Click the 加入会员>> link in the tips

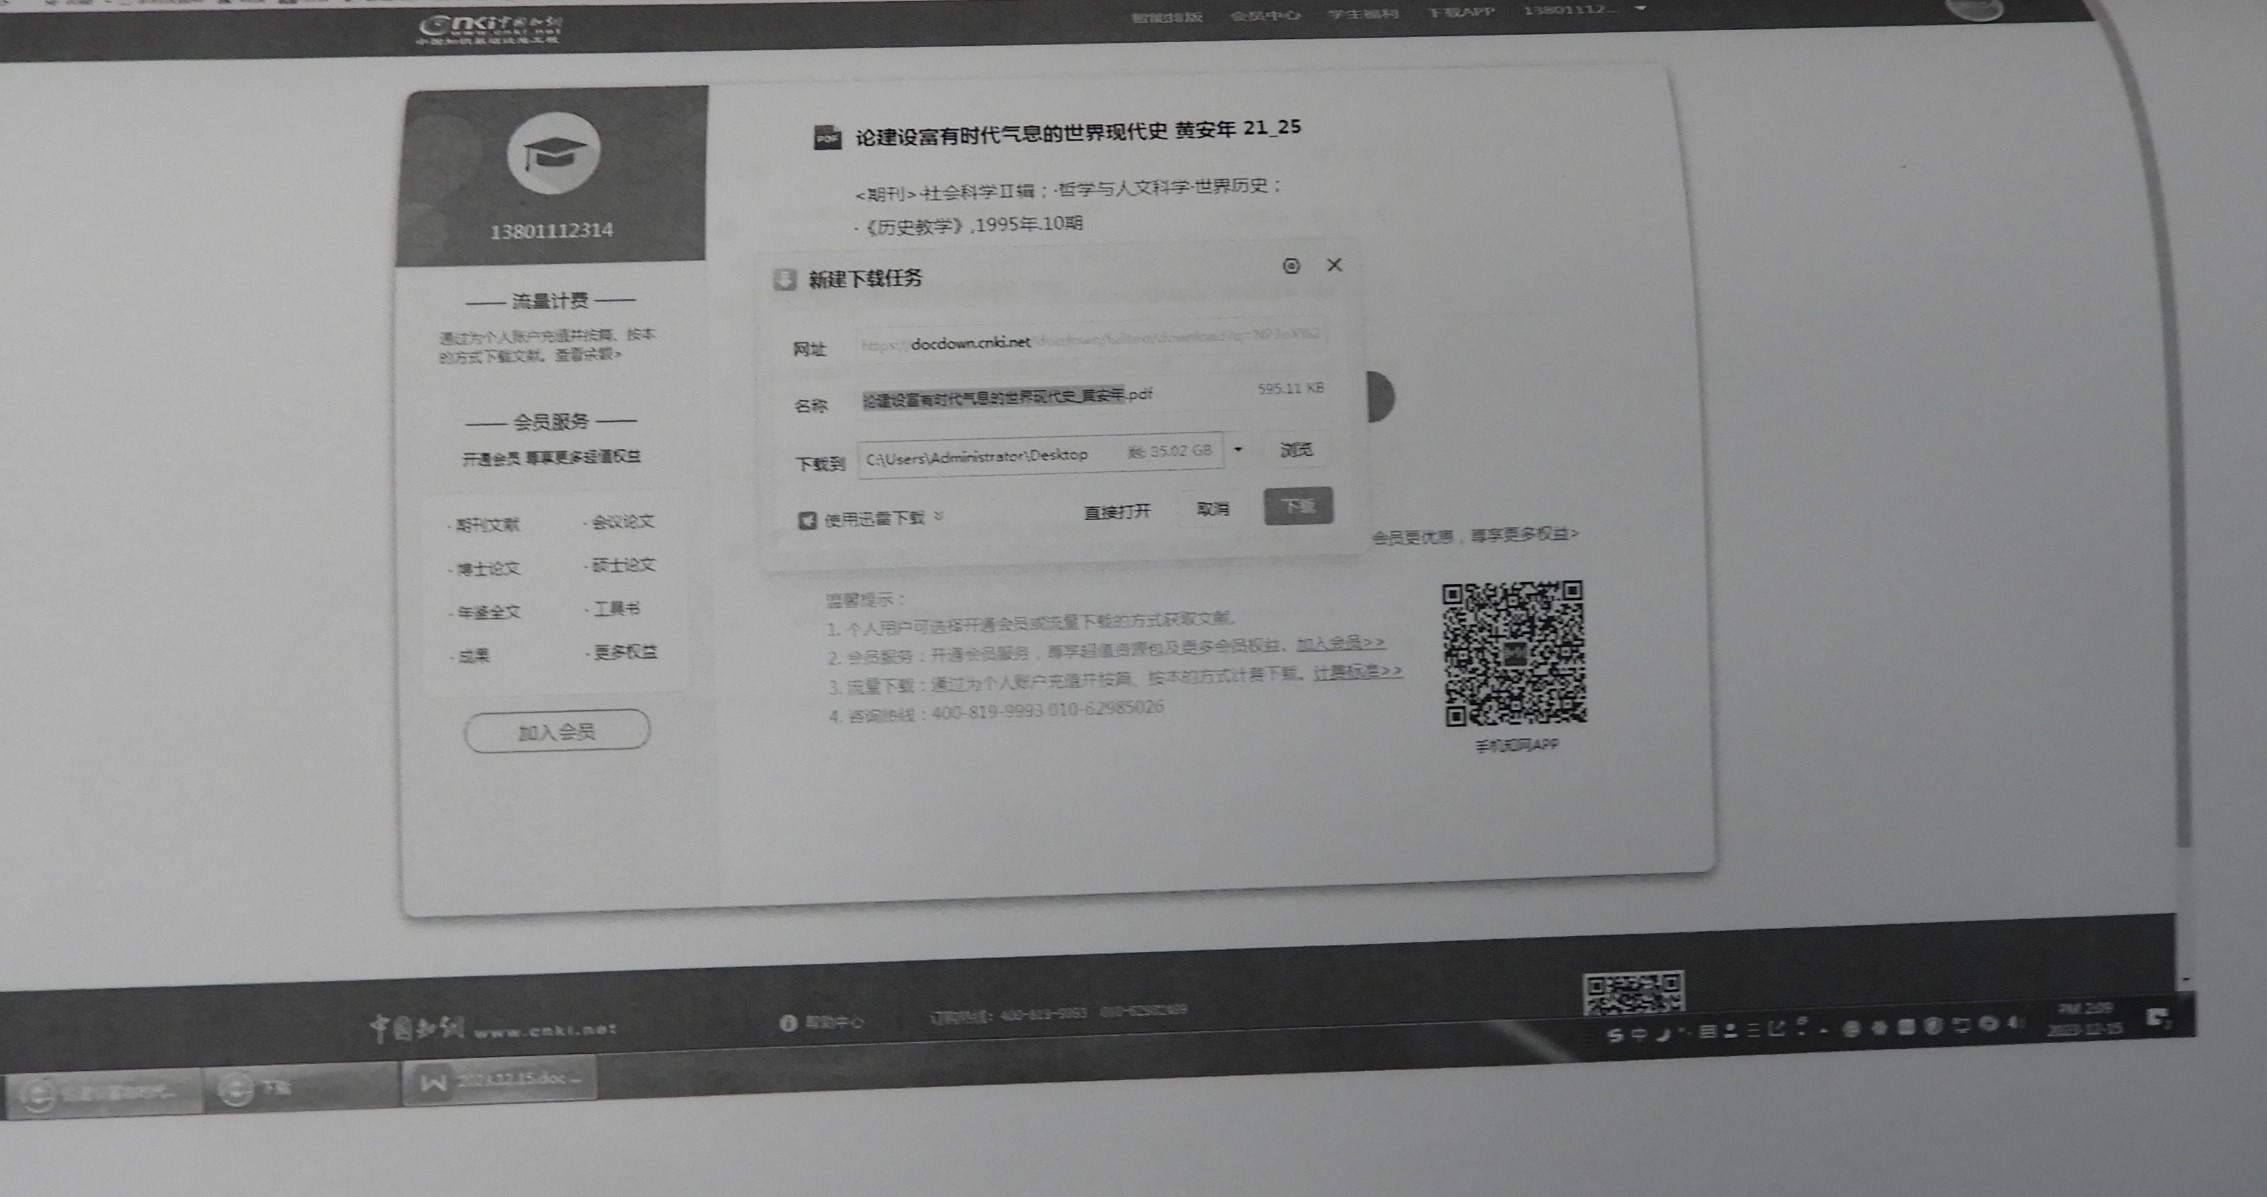1340,643
